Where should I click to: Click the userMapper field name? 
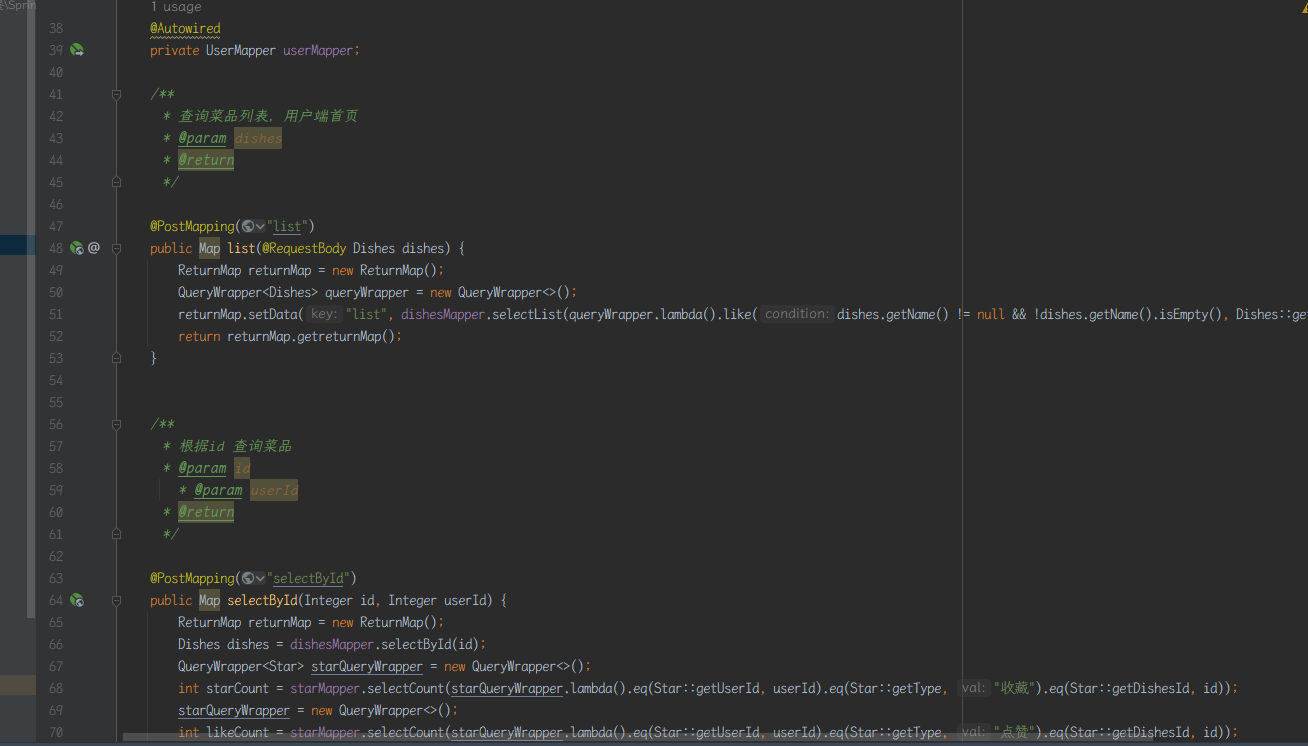click(x=318, y=50)
